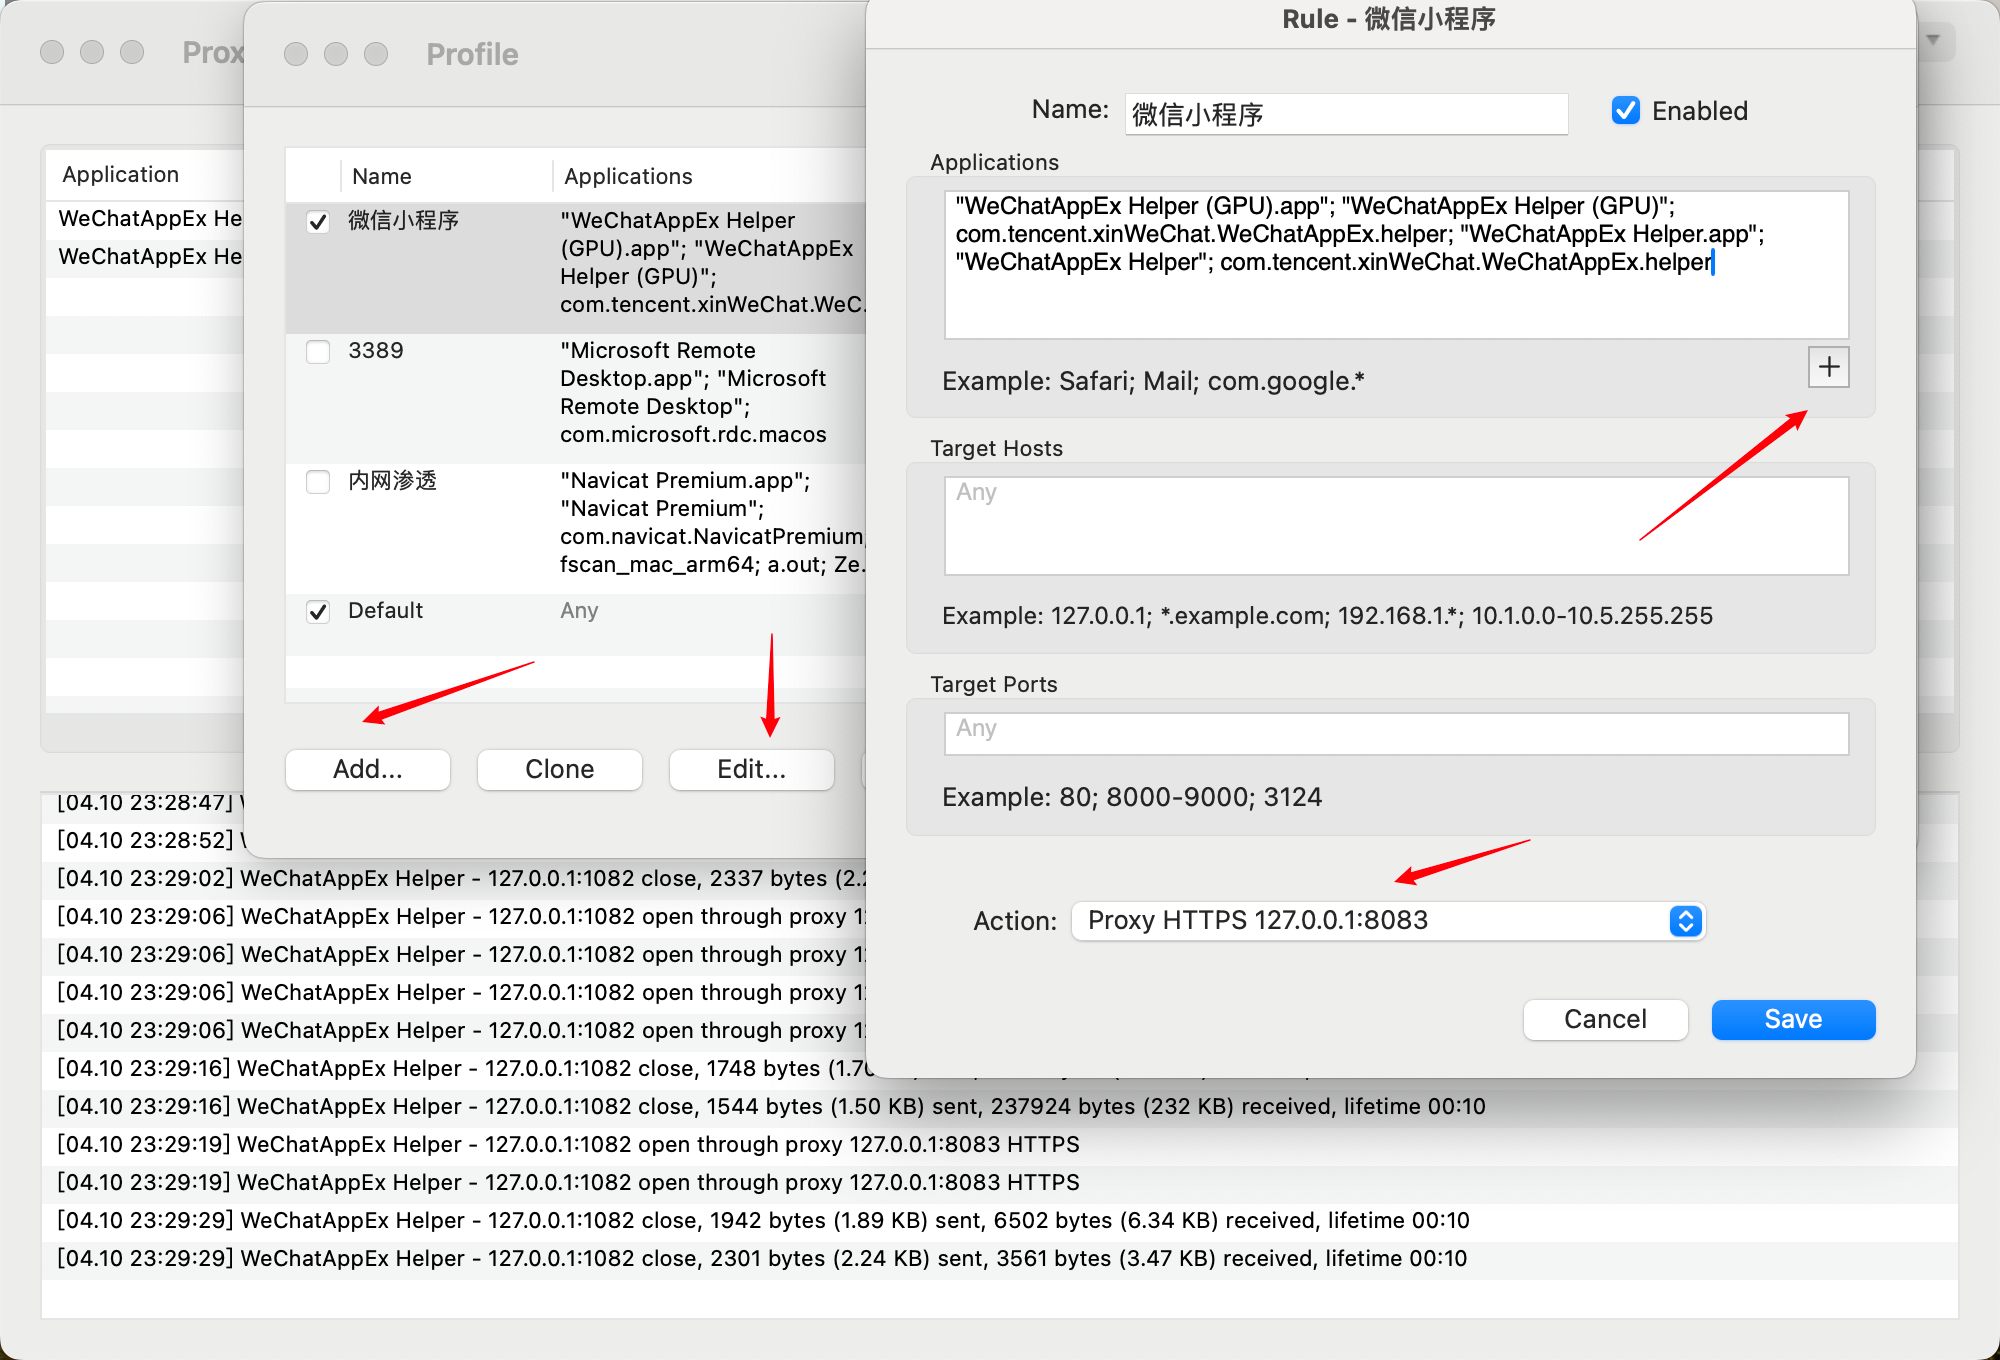Image resolution: width=2000 pixels, height=1360 pixels.
Task: Click the Target Ports field
Action: point(1396,733)
